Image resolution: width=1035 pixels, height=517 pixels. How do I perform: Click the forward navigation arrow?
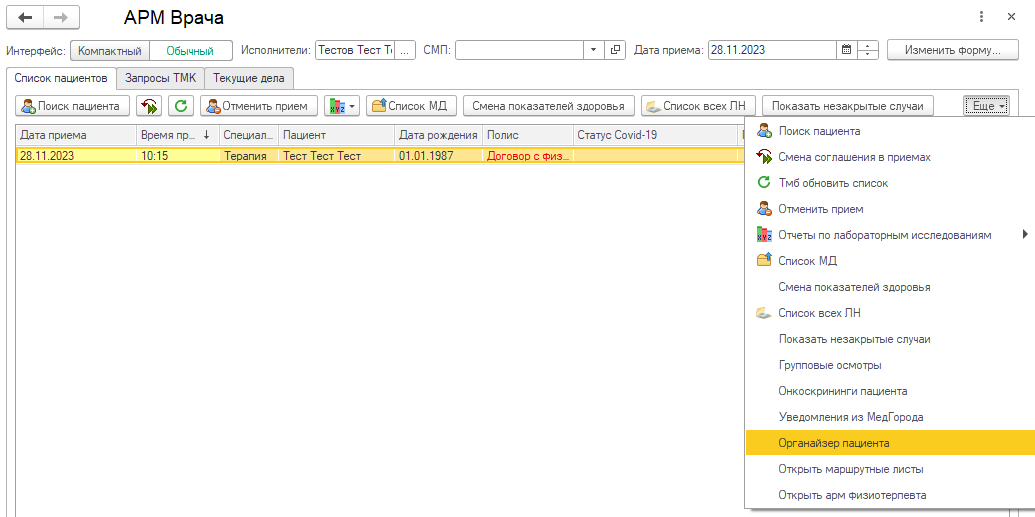(x=60, y=18)
